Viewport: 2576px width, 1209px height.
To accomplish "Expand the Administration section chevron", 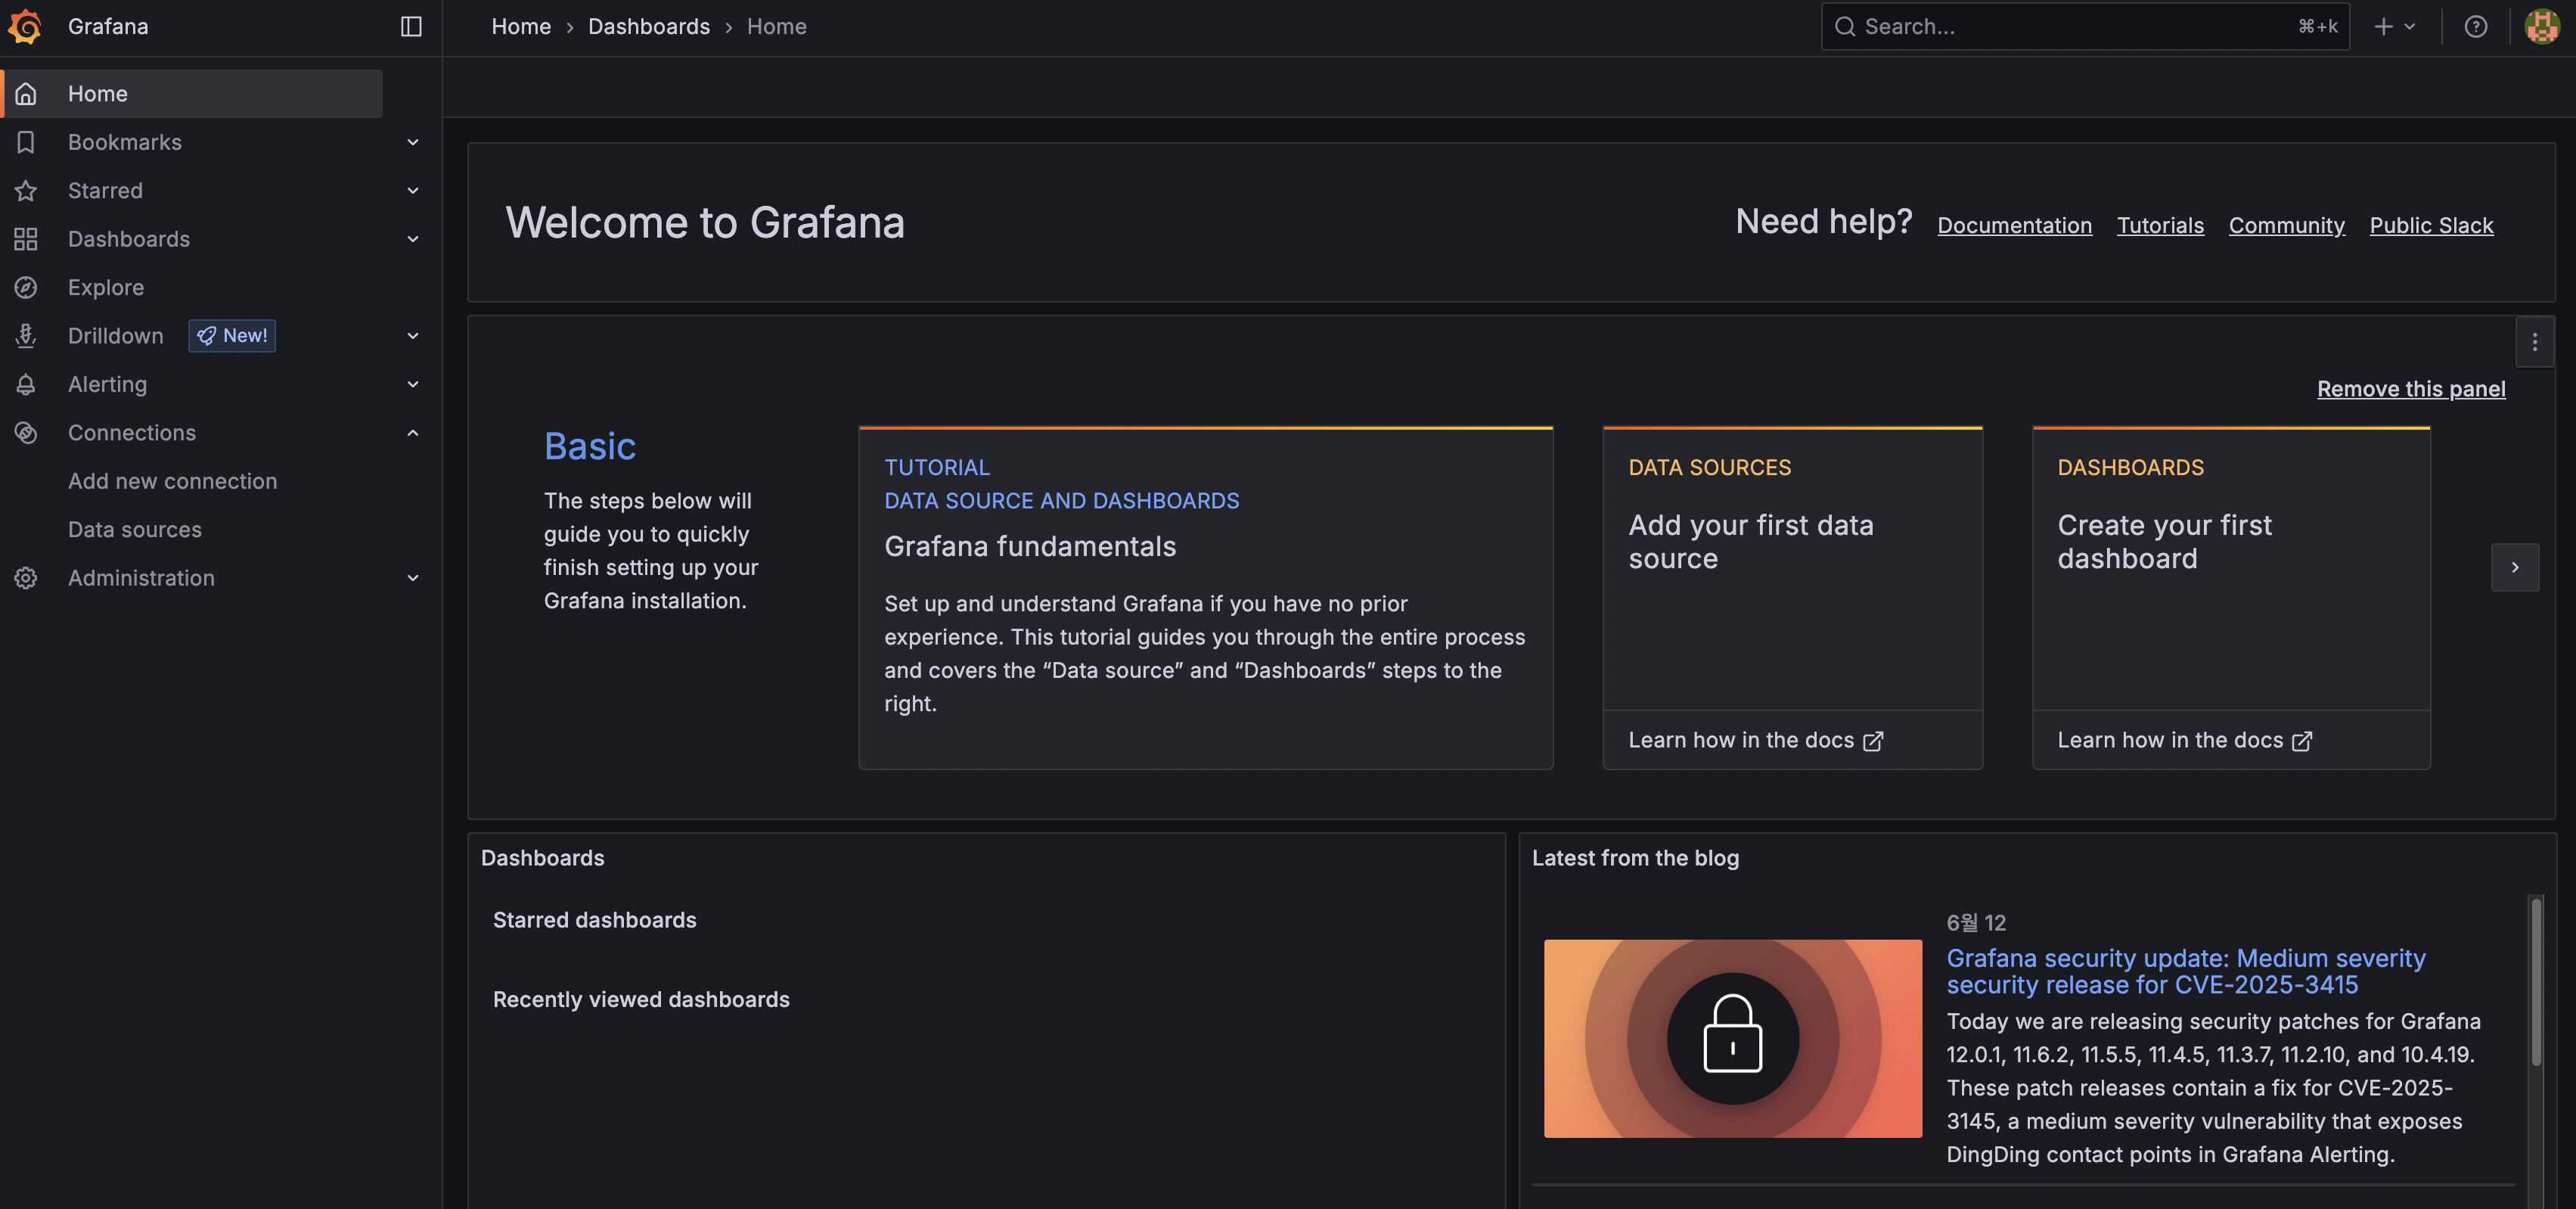I will [413, 578].
